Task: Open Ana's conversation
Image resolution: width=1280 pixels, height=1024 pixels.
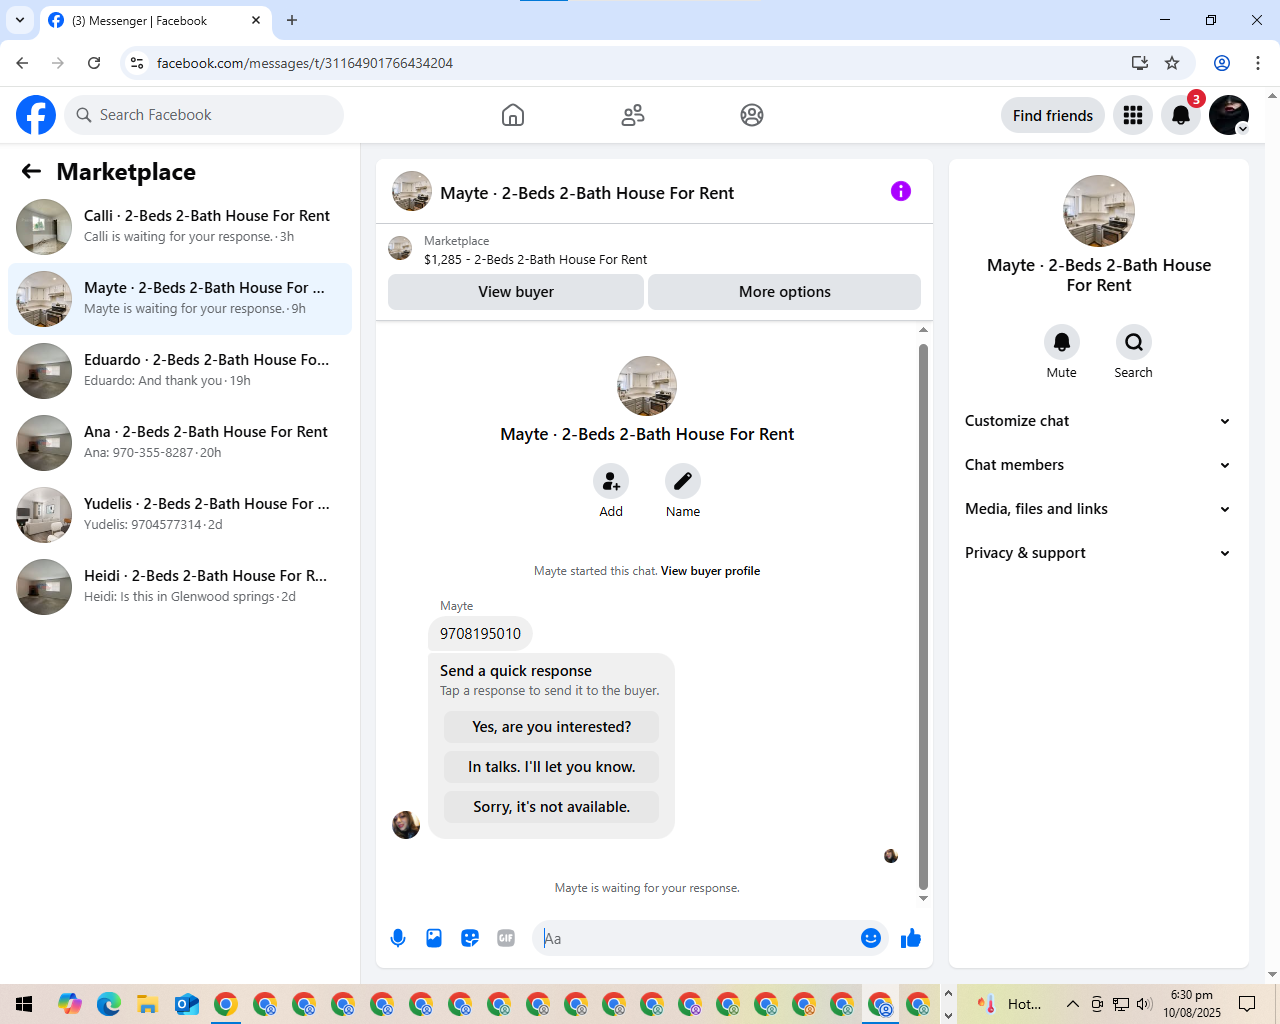Action: [x=180, y=443]
